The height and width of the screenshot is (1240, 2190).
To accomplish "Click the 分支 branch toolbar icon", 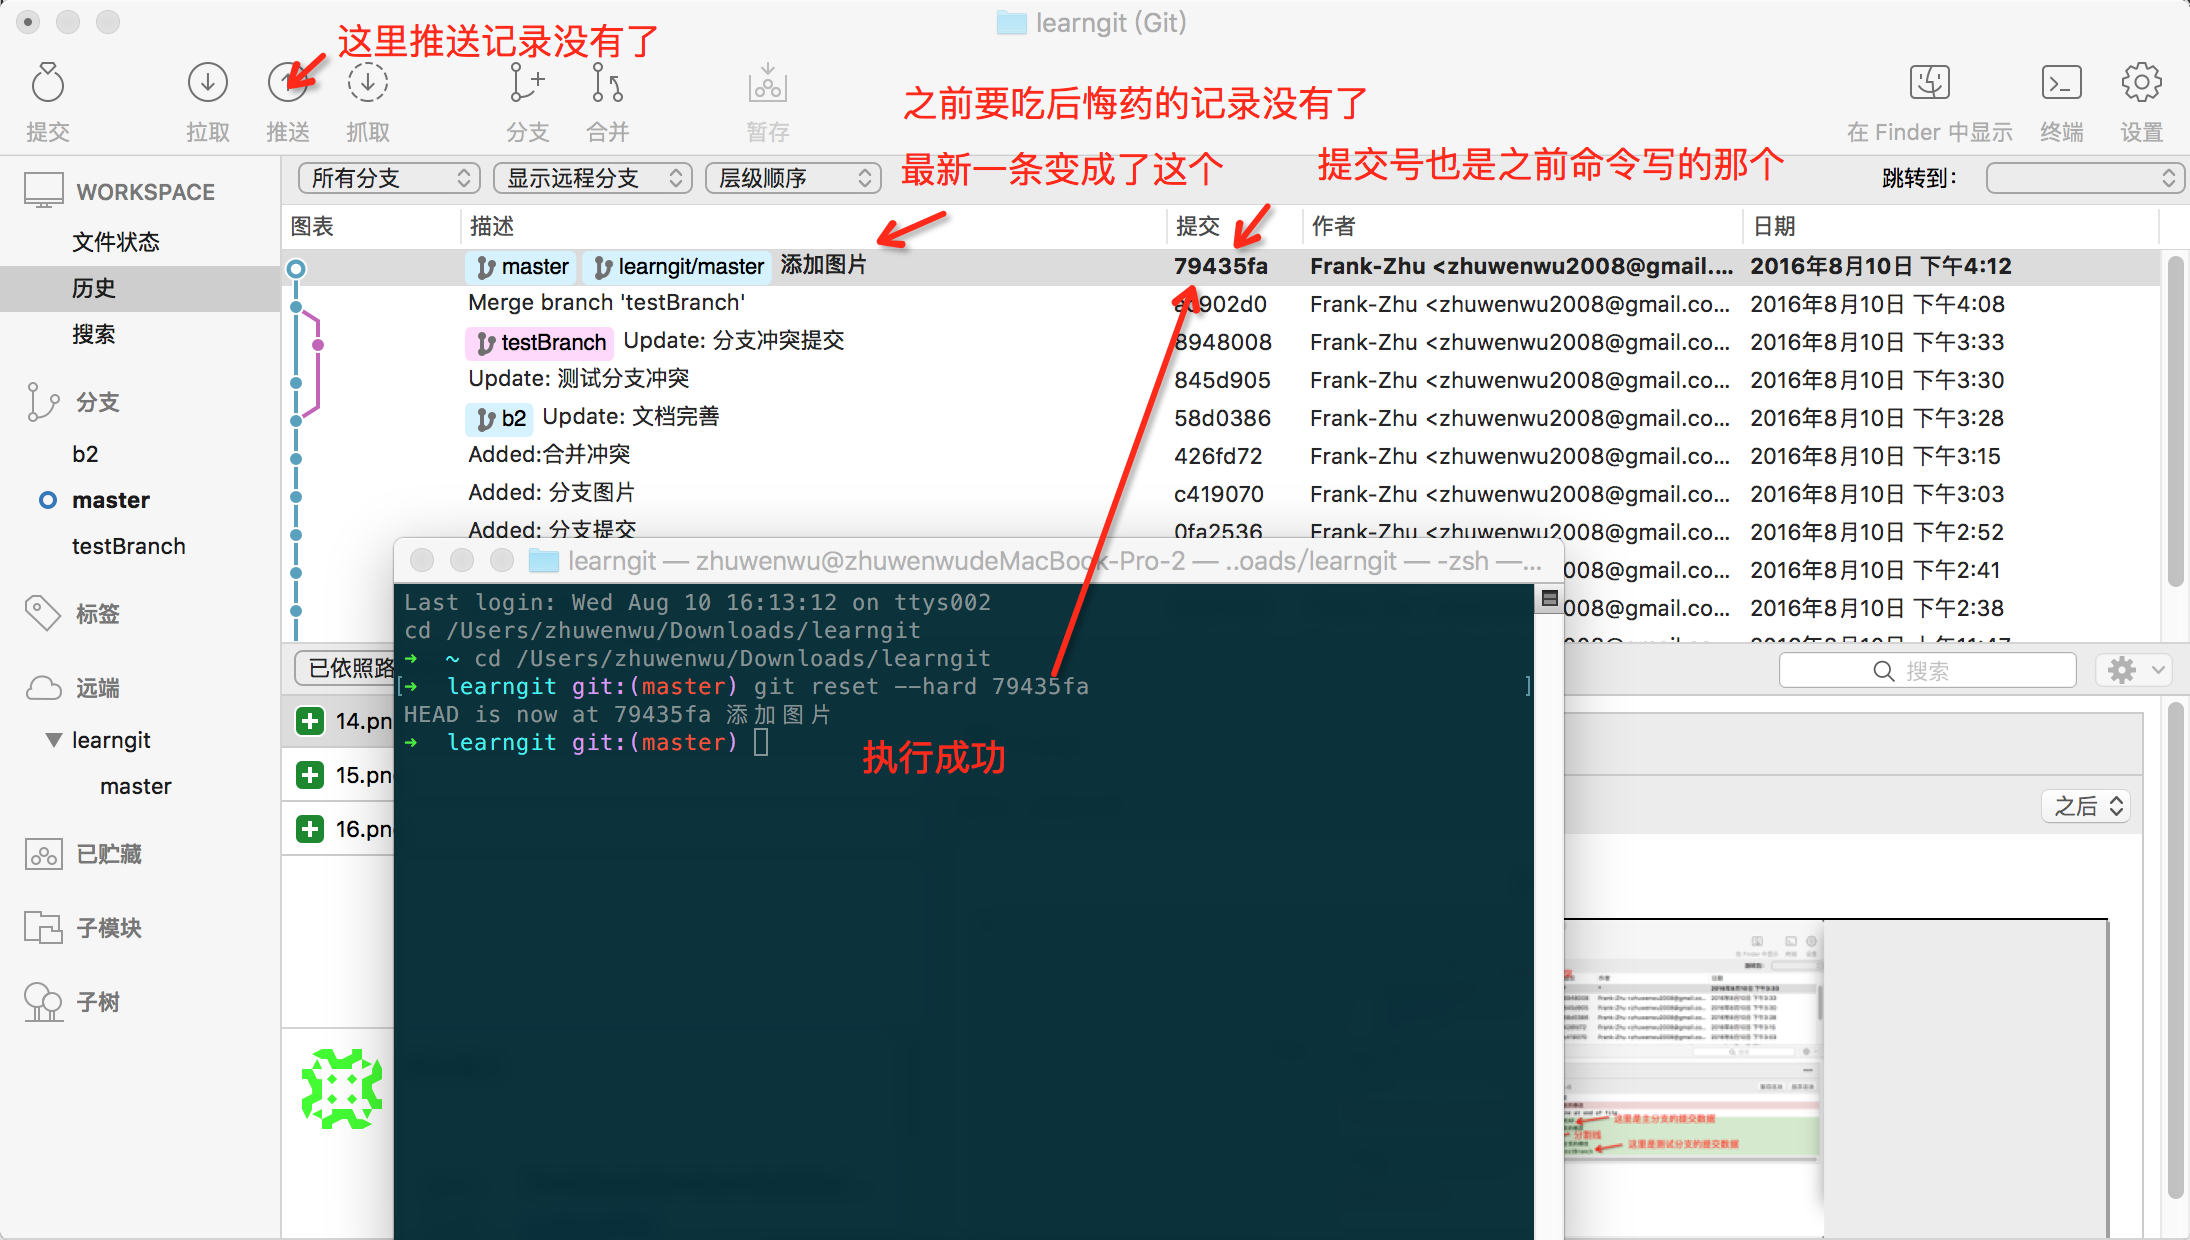I will (526, 83).
